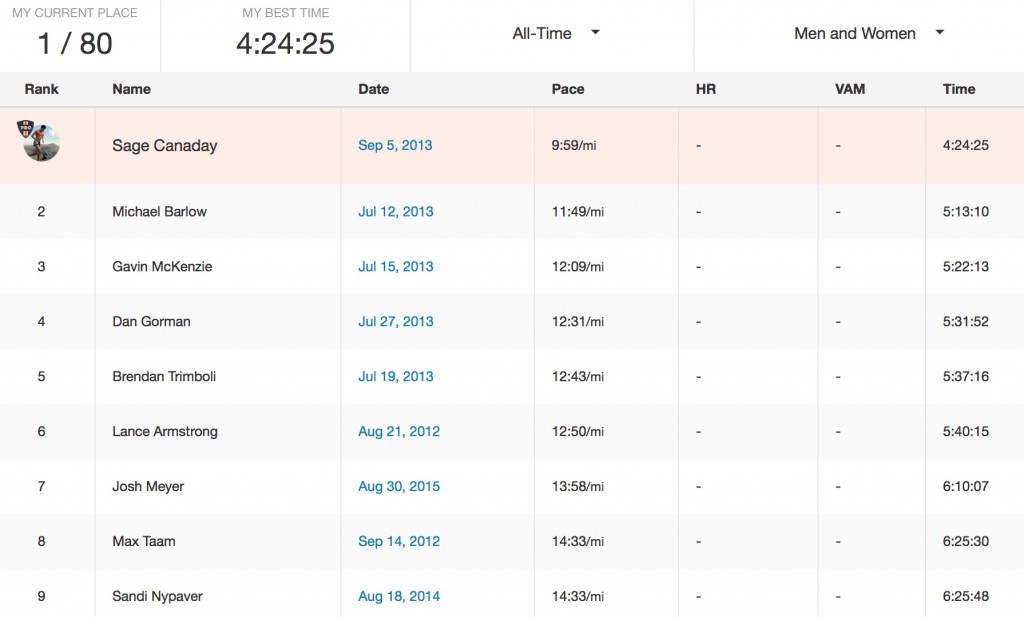Click the My Best Time 4:24:25 panel

coord(285,35)
